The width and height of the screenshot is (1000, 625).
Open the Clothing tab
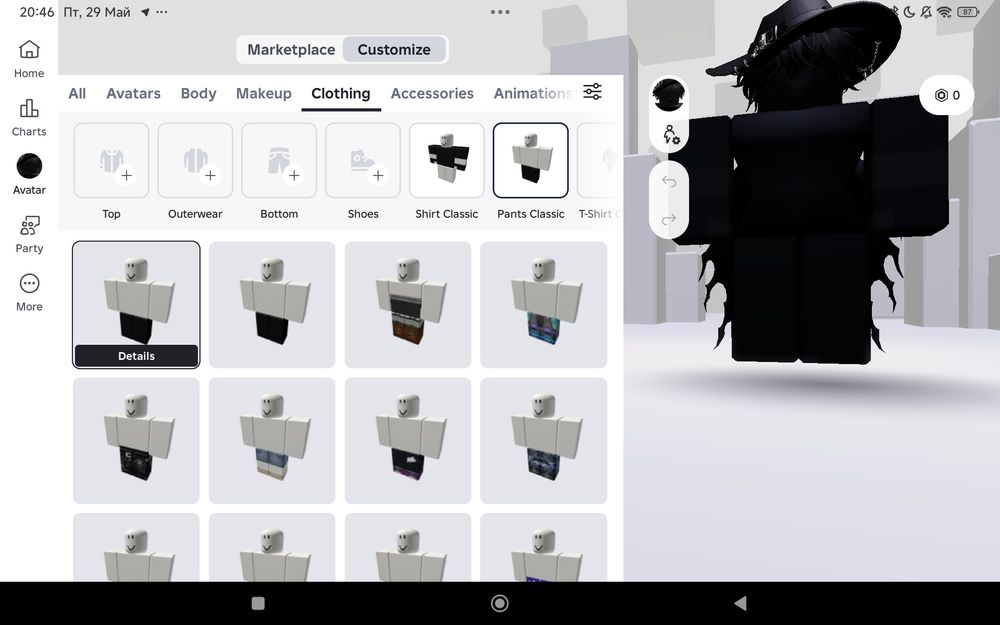pos(341,93)
